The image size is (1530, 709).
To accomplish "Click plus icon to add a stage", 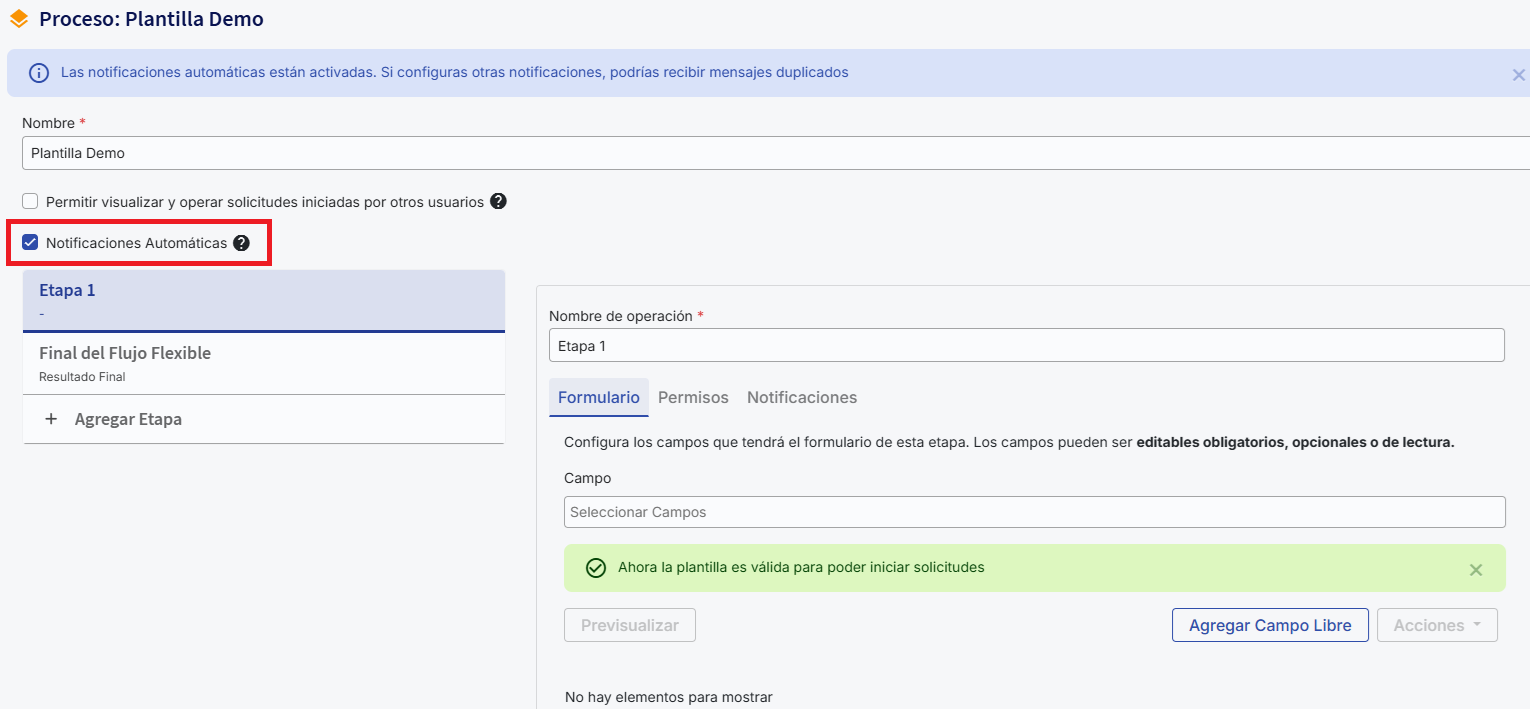I will tap(51, 419).
